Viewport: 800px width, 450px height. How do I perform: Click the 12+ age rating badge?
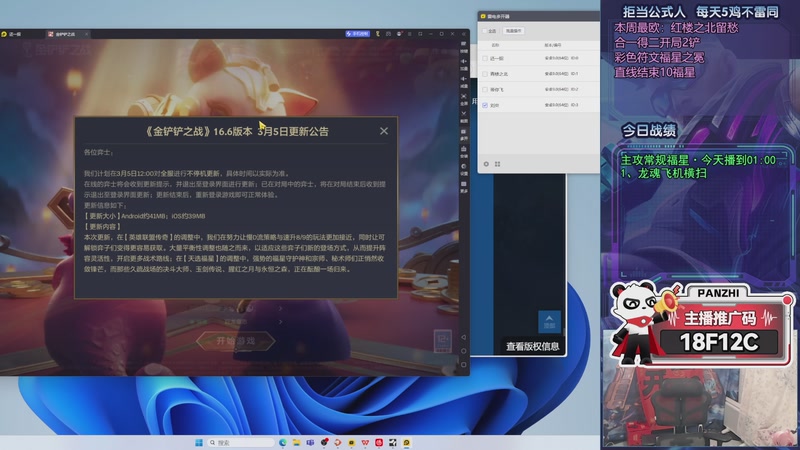443,340
